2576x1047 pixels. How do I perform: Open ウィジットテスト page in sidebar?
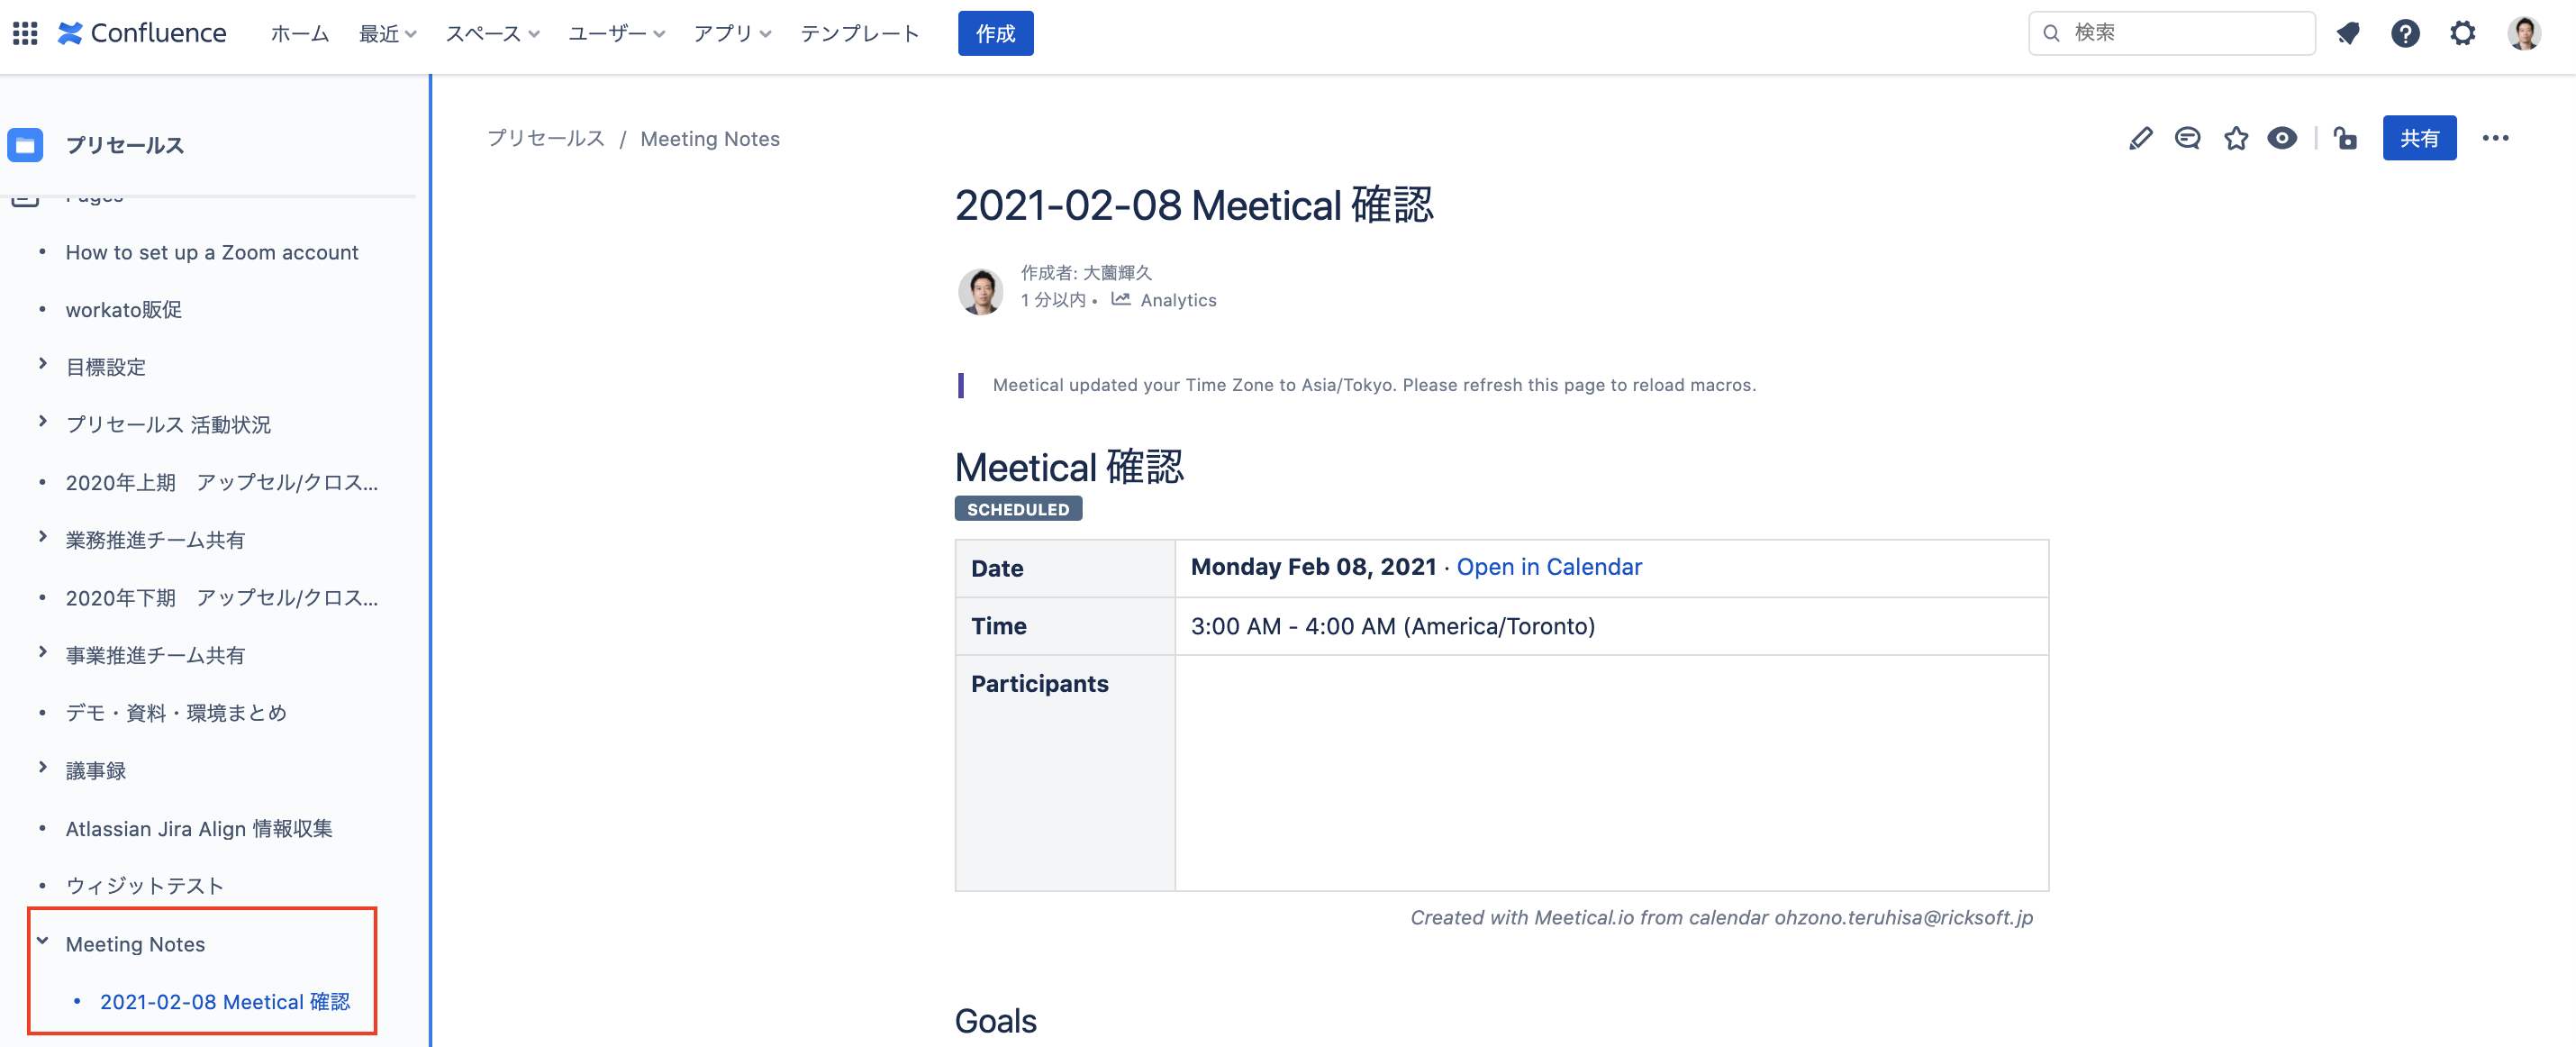coord(145,886)
